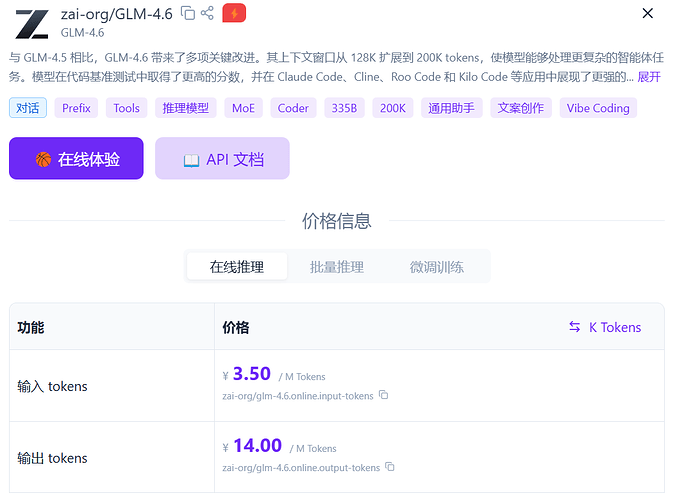Viewport: 675px width, 500px height.
Task: Click the 输出 tokens row label
Action: pos(52,458)
